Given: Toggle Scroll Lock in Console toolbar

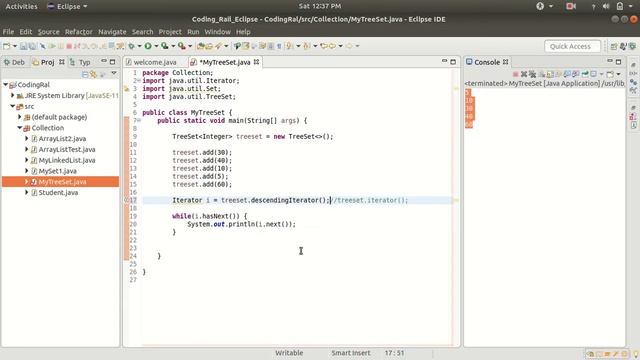Looking at the screenshot, I should click(550, 74).
